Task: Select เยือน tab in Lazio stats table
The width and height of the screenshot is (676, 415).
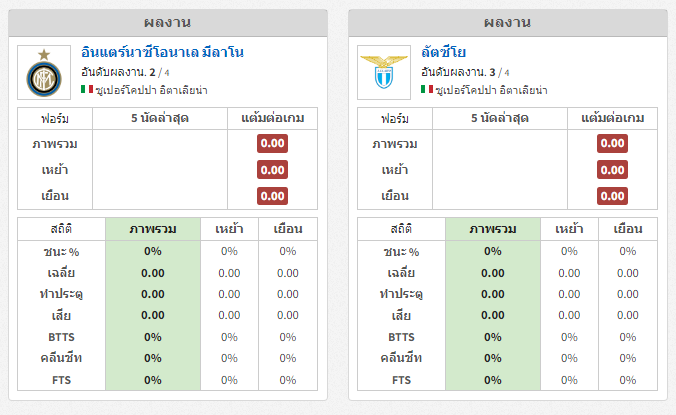Action: [628, 229]
